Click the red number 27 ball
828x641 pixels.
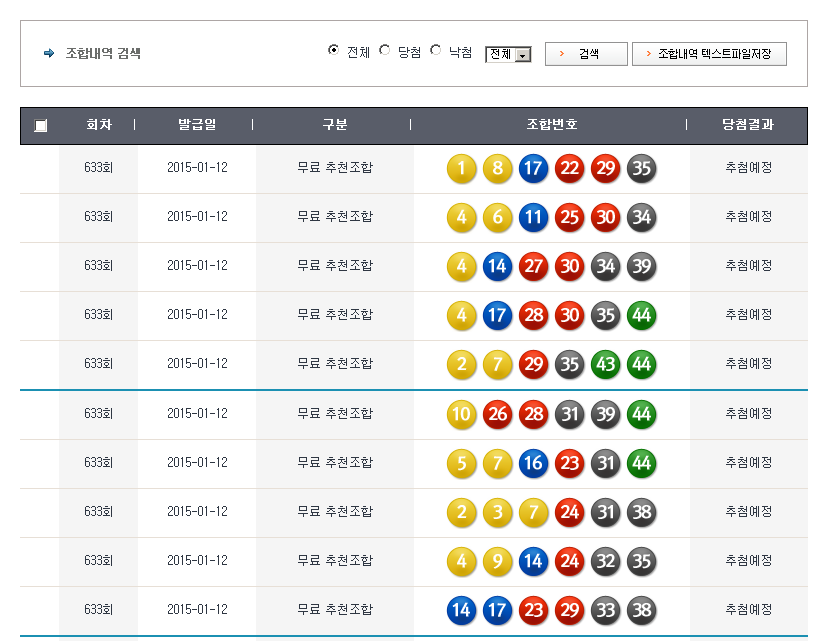coord(533,266)
